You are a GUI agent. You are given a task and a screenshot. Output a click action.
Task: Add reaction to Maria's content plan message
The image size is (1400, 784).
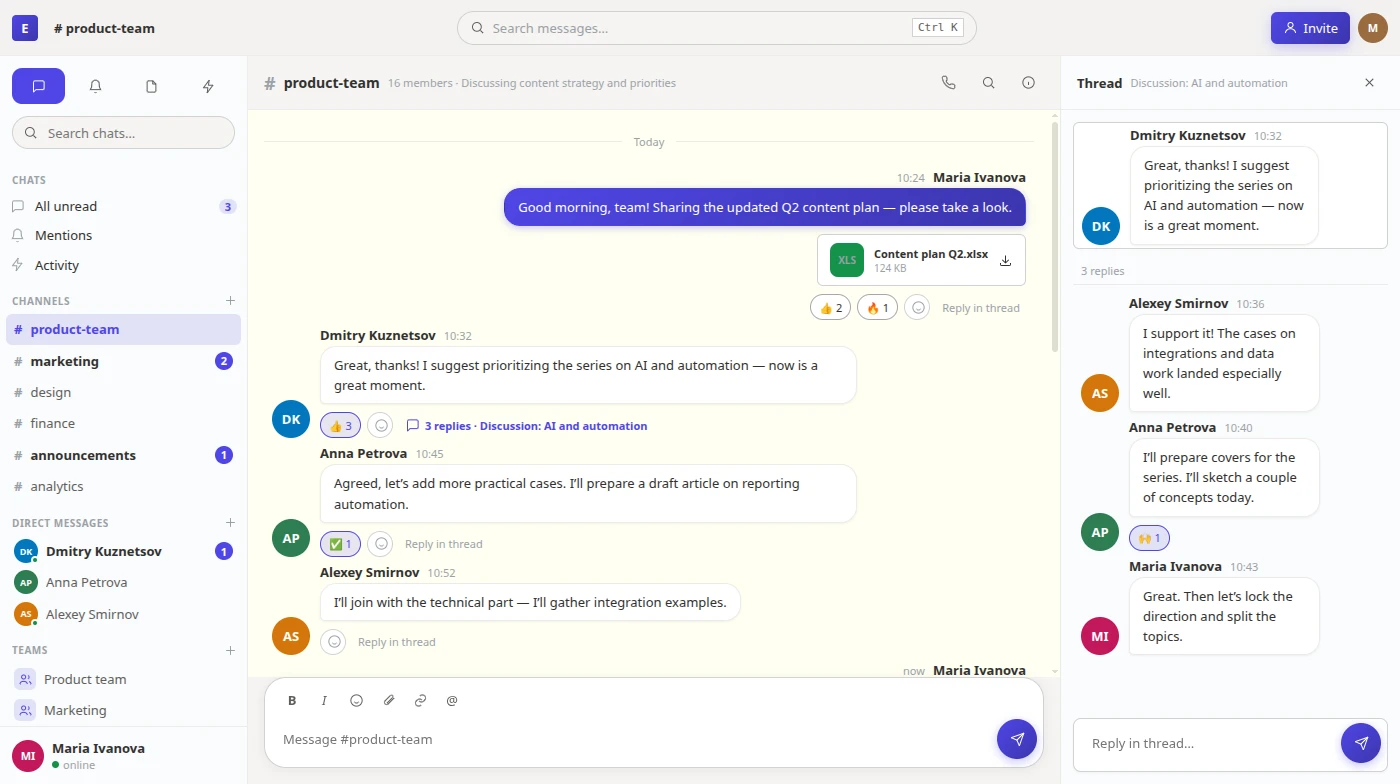pyautogui.click(x=917, y=308)
